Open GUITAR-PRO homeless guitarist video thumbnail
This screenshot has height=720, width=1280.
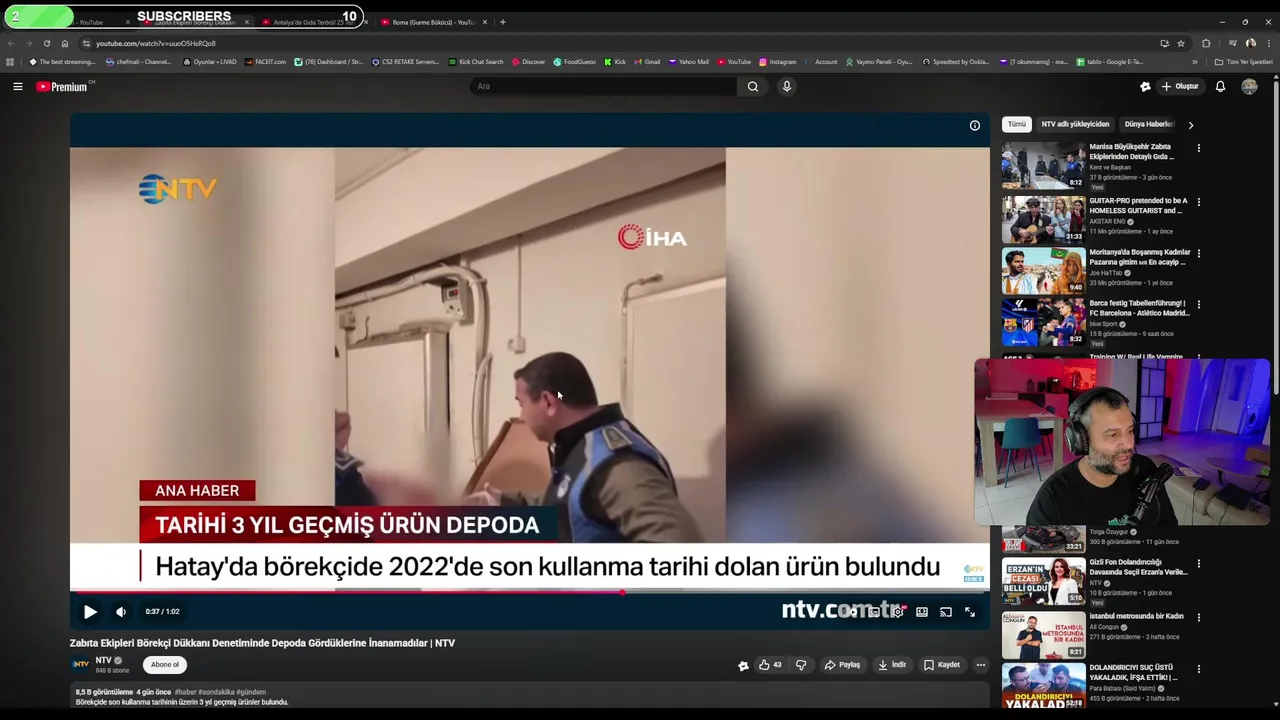[x=1043, y=220]
